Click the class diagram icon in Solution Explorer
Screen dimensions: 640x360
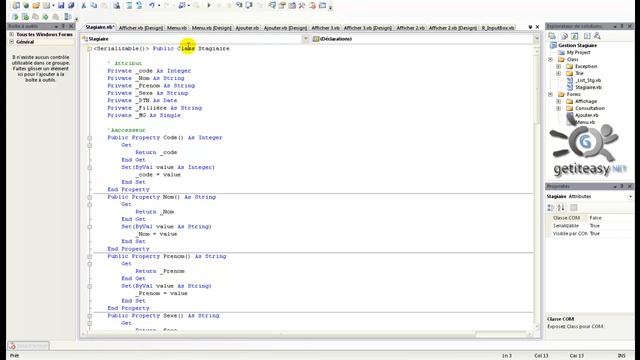tap(597, 36)
